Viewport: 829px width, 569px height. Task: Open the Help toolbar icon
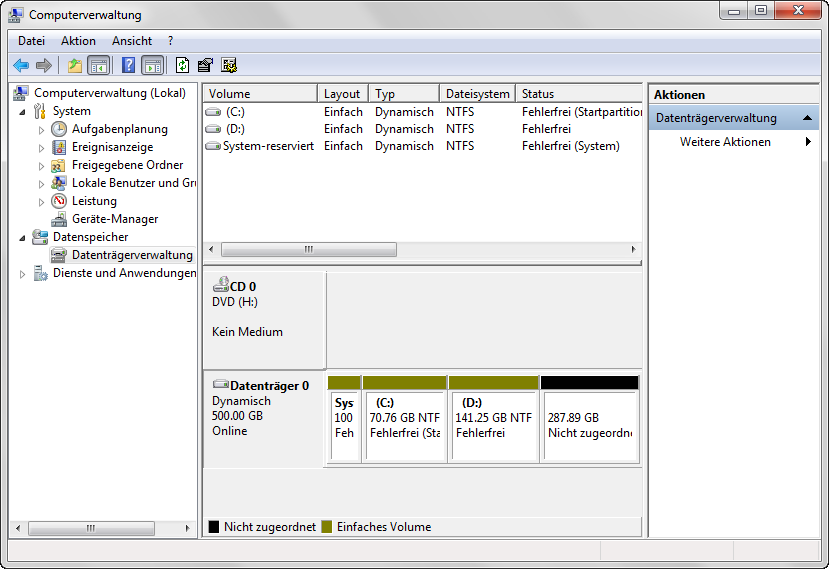pyautogui.click(x=128, y=66)
